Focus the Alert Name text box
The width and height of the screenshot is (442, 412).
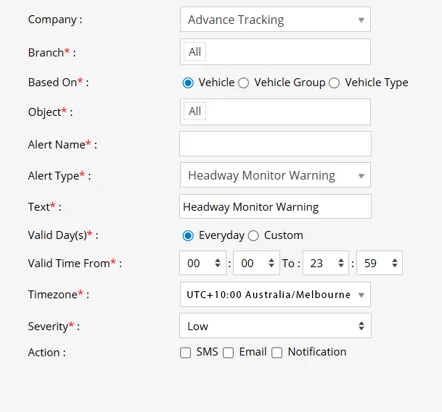[275, 144]
